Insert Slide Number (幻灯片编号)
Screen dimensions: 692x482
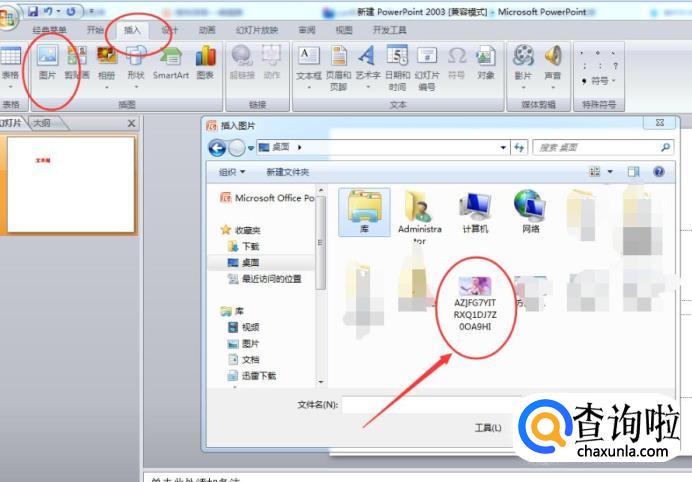[x=427, y=68]
